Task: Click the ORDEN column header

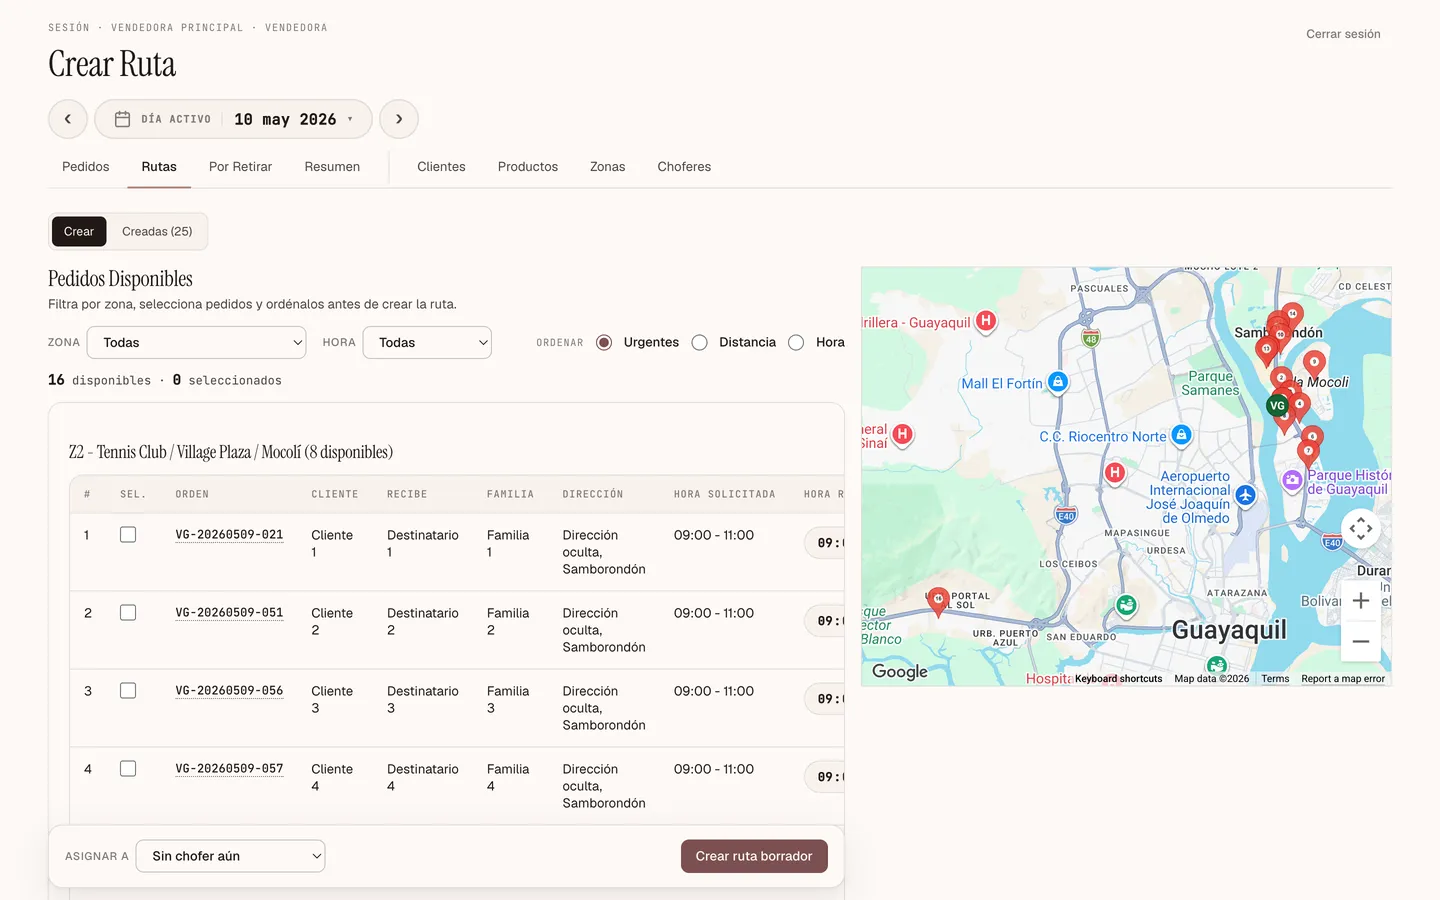Action: tap(192, 494)
